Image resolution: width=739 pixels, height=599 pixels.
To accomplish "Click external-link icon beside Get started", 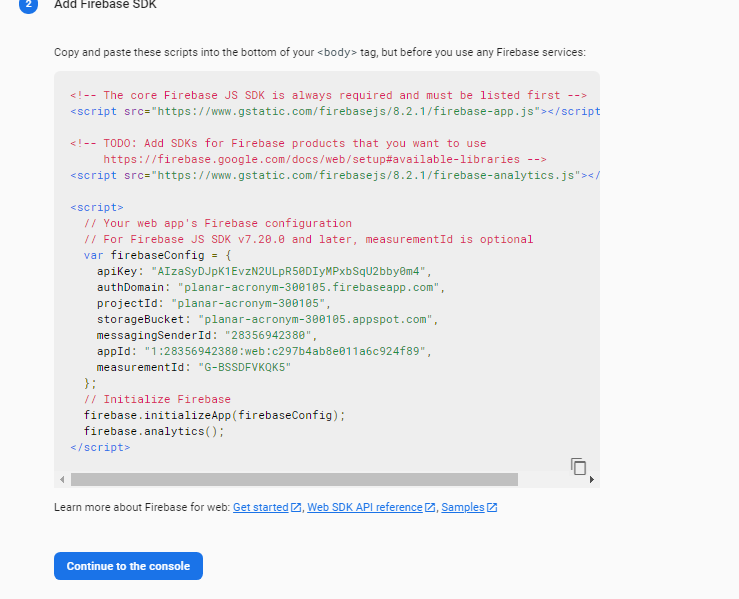I will 296,508.
